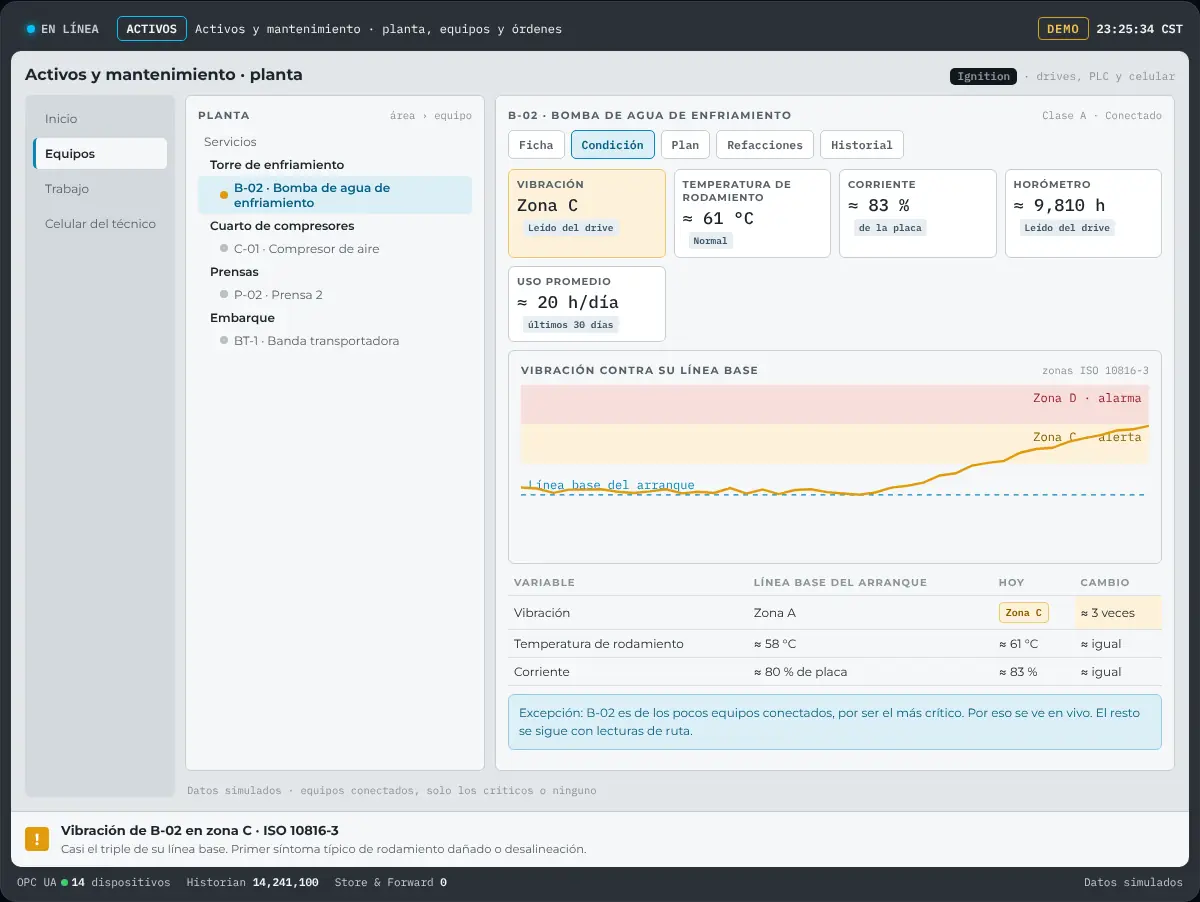Viewport: 1200px width, 902px height.
Task: Select B-02 Bomba de agua de enfriamiento
Action: 335,195
